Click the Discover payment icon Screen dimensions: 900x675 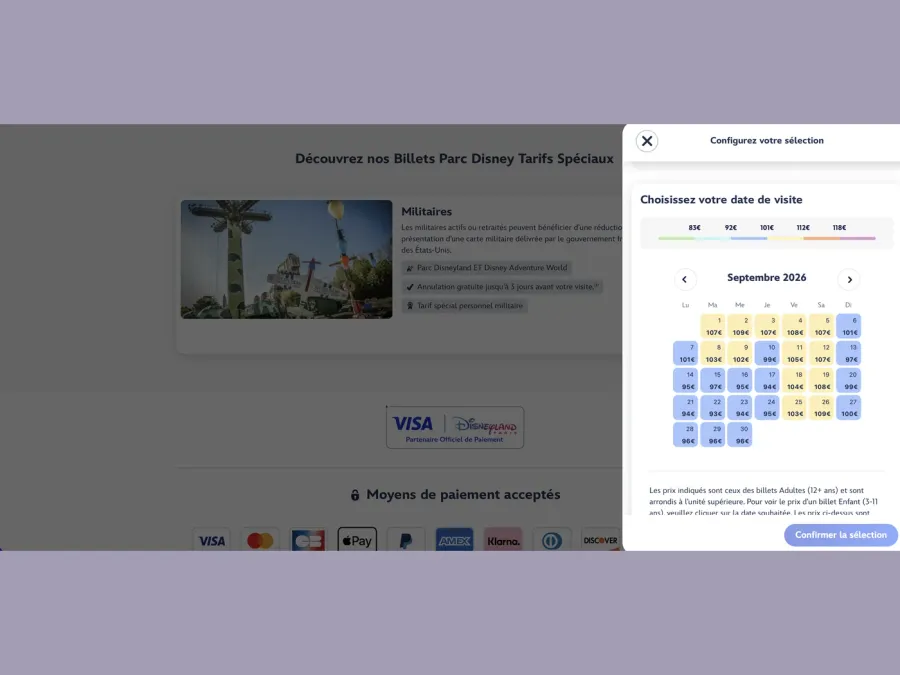[600, 540]
